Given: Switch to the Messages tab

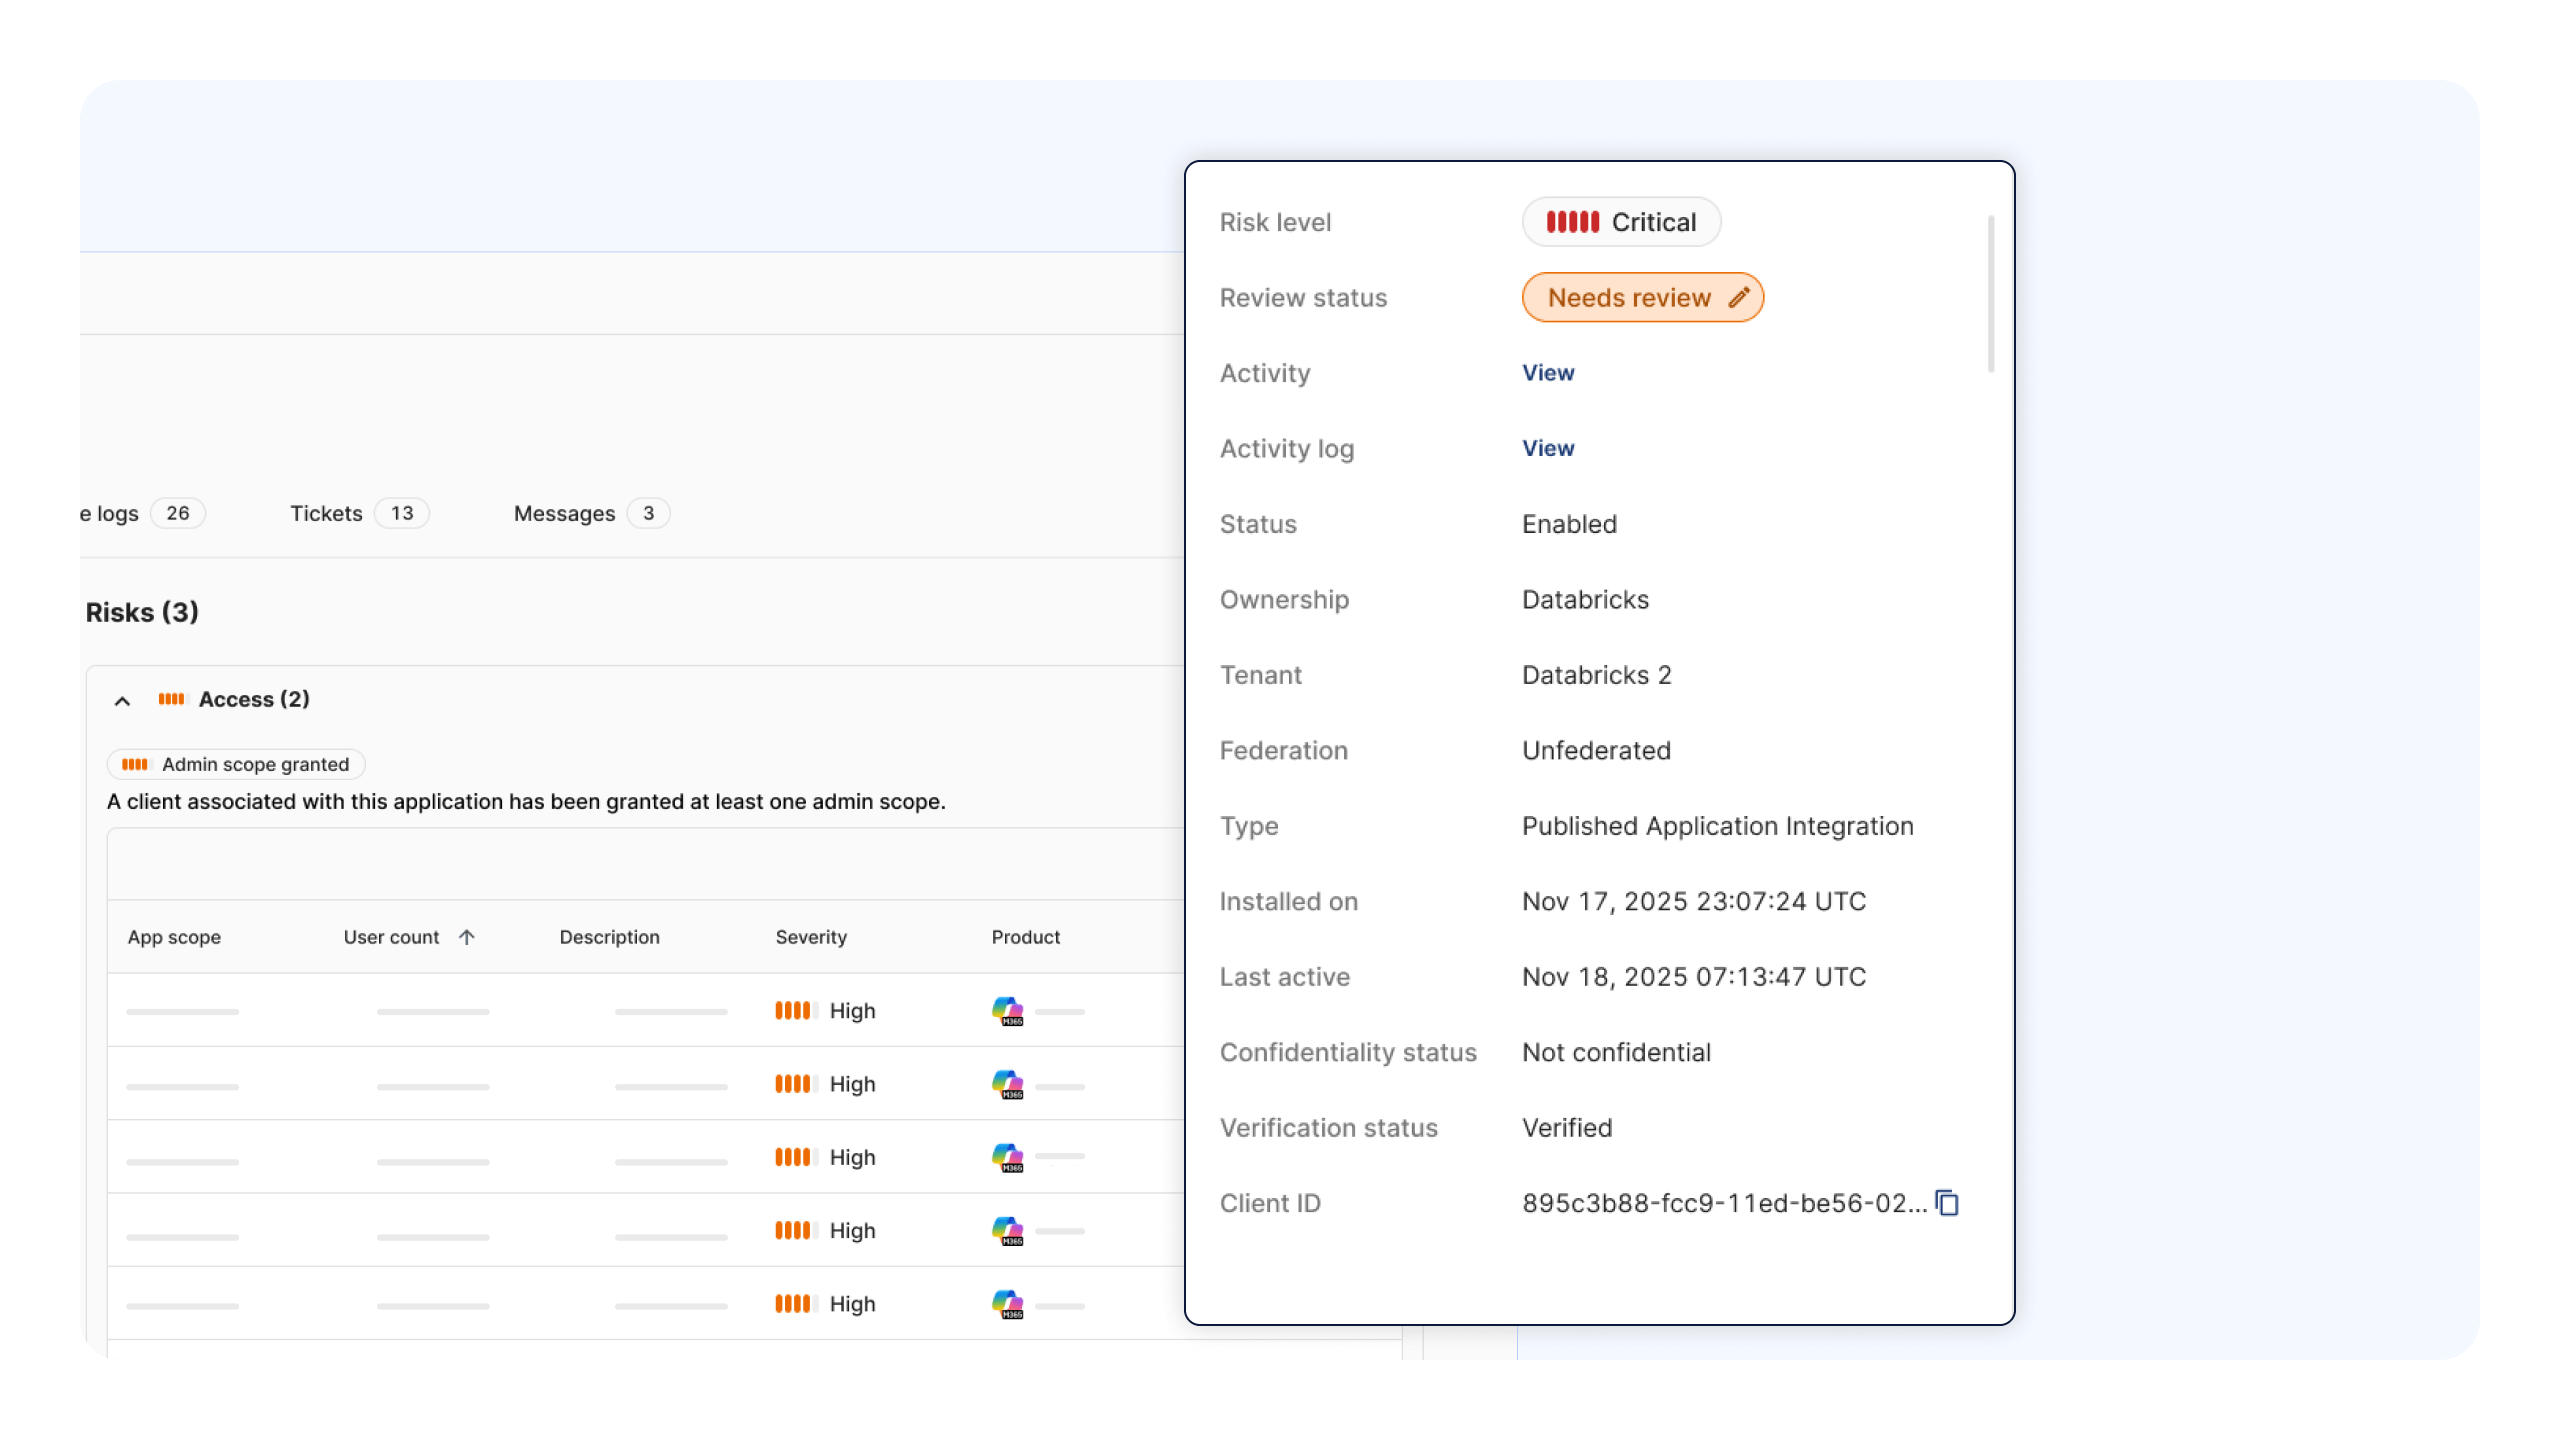Looking at the screenshot, I should [x=565, y=513].
